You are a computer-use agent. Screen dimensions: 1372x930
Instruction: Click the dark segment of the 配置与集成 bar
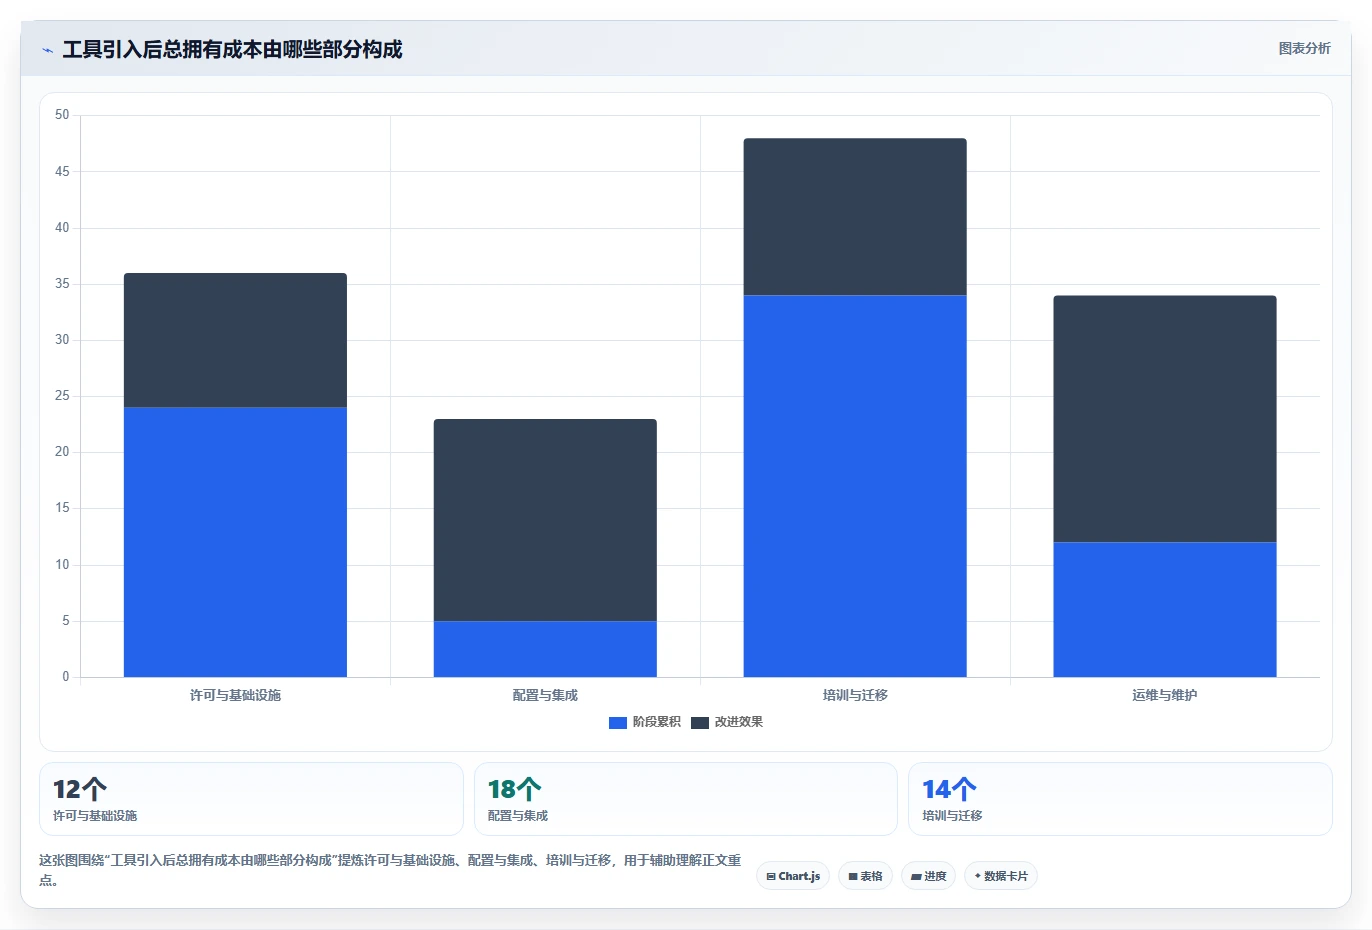tap(545, 520)
